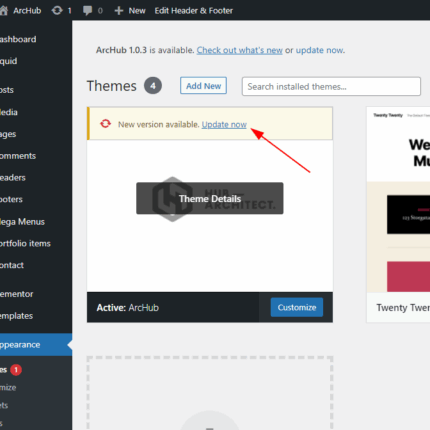Open the Media sidebar menu

[9, 112]
